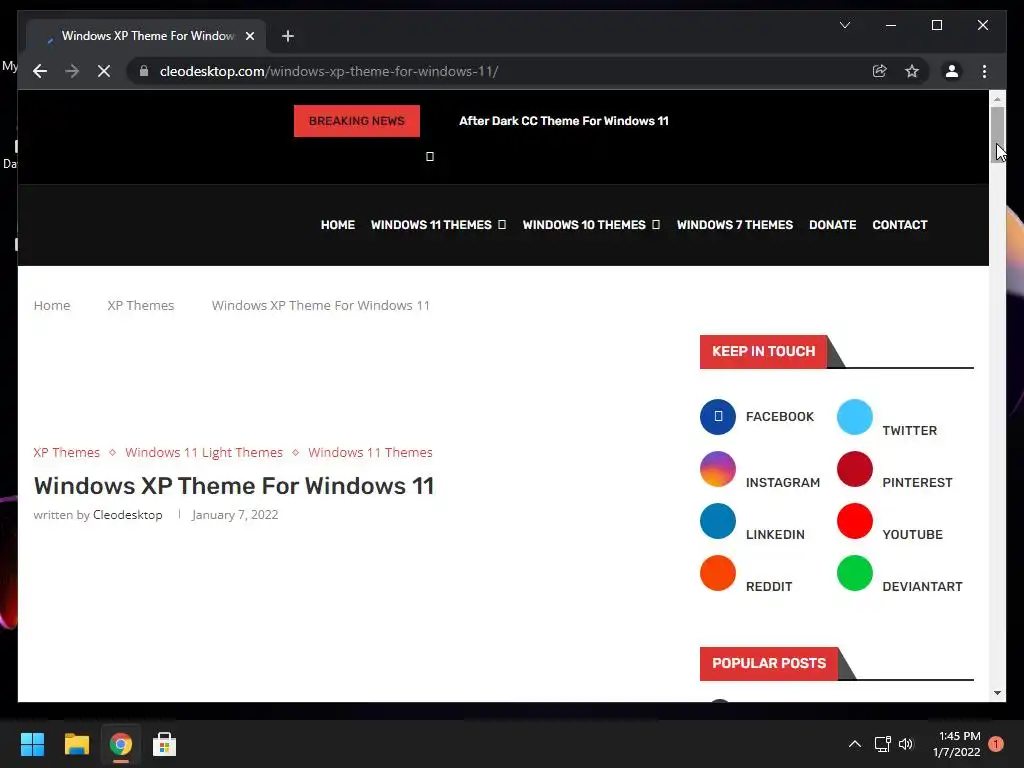1024x768 pixels.
Task: Open the notification badge in the tray
Action: pyautogui.click(x=996, y=744)
